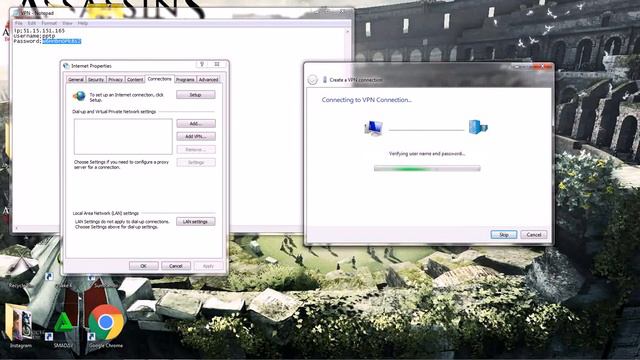Click 'Verifying user name and password...' status text
640x360 pixels.
tap(427, 154)
